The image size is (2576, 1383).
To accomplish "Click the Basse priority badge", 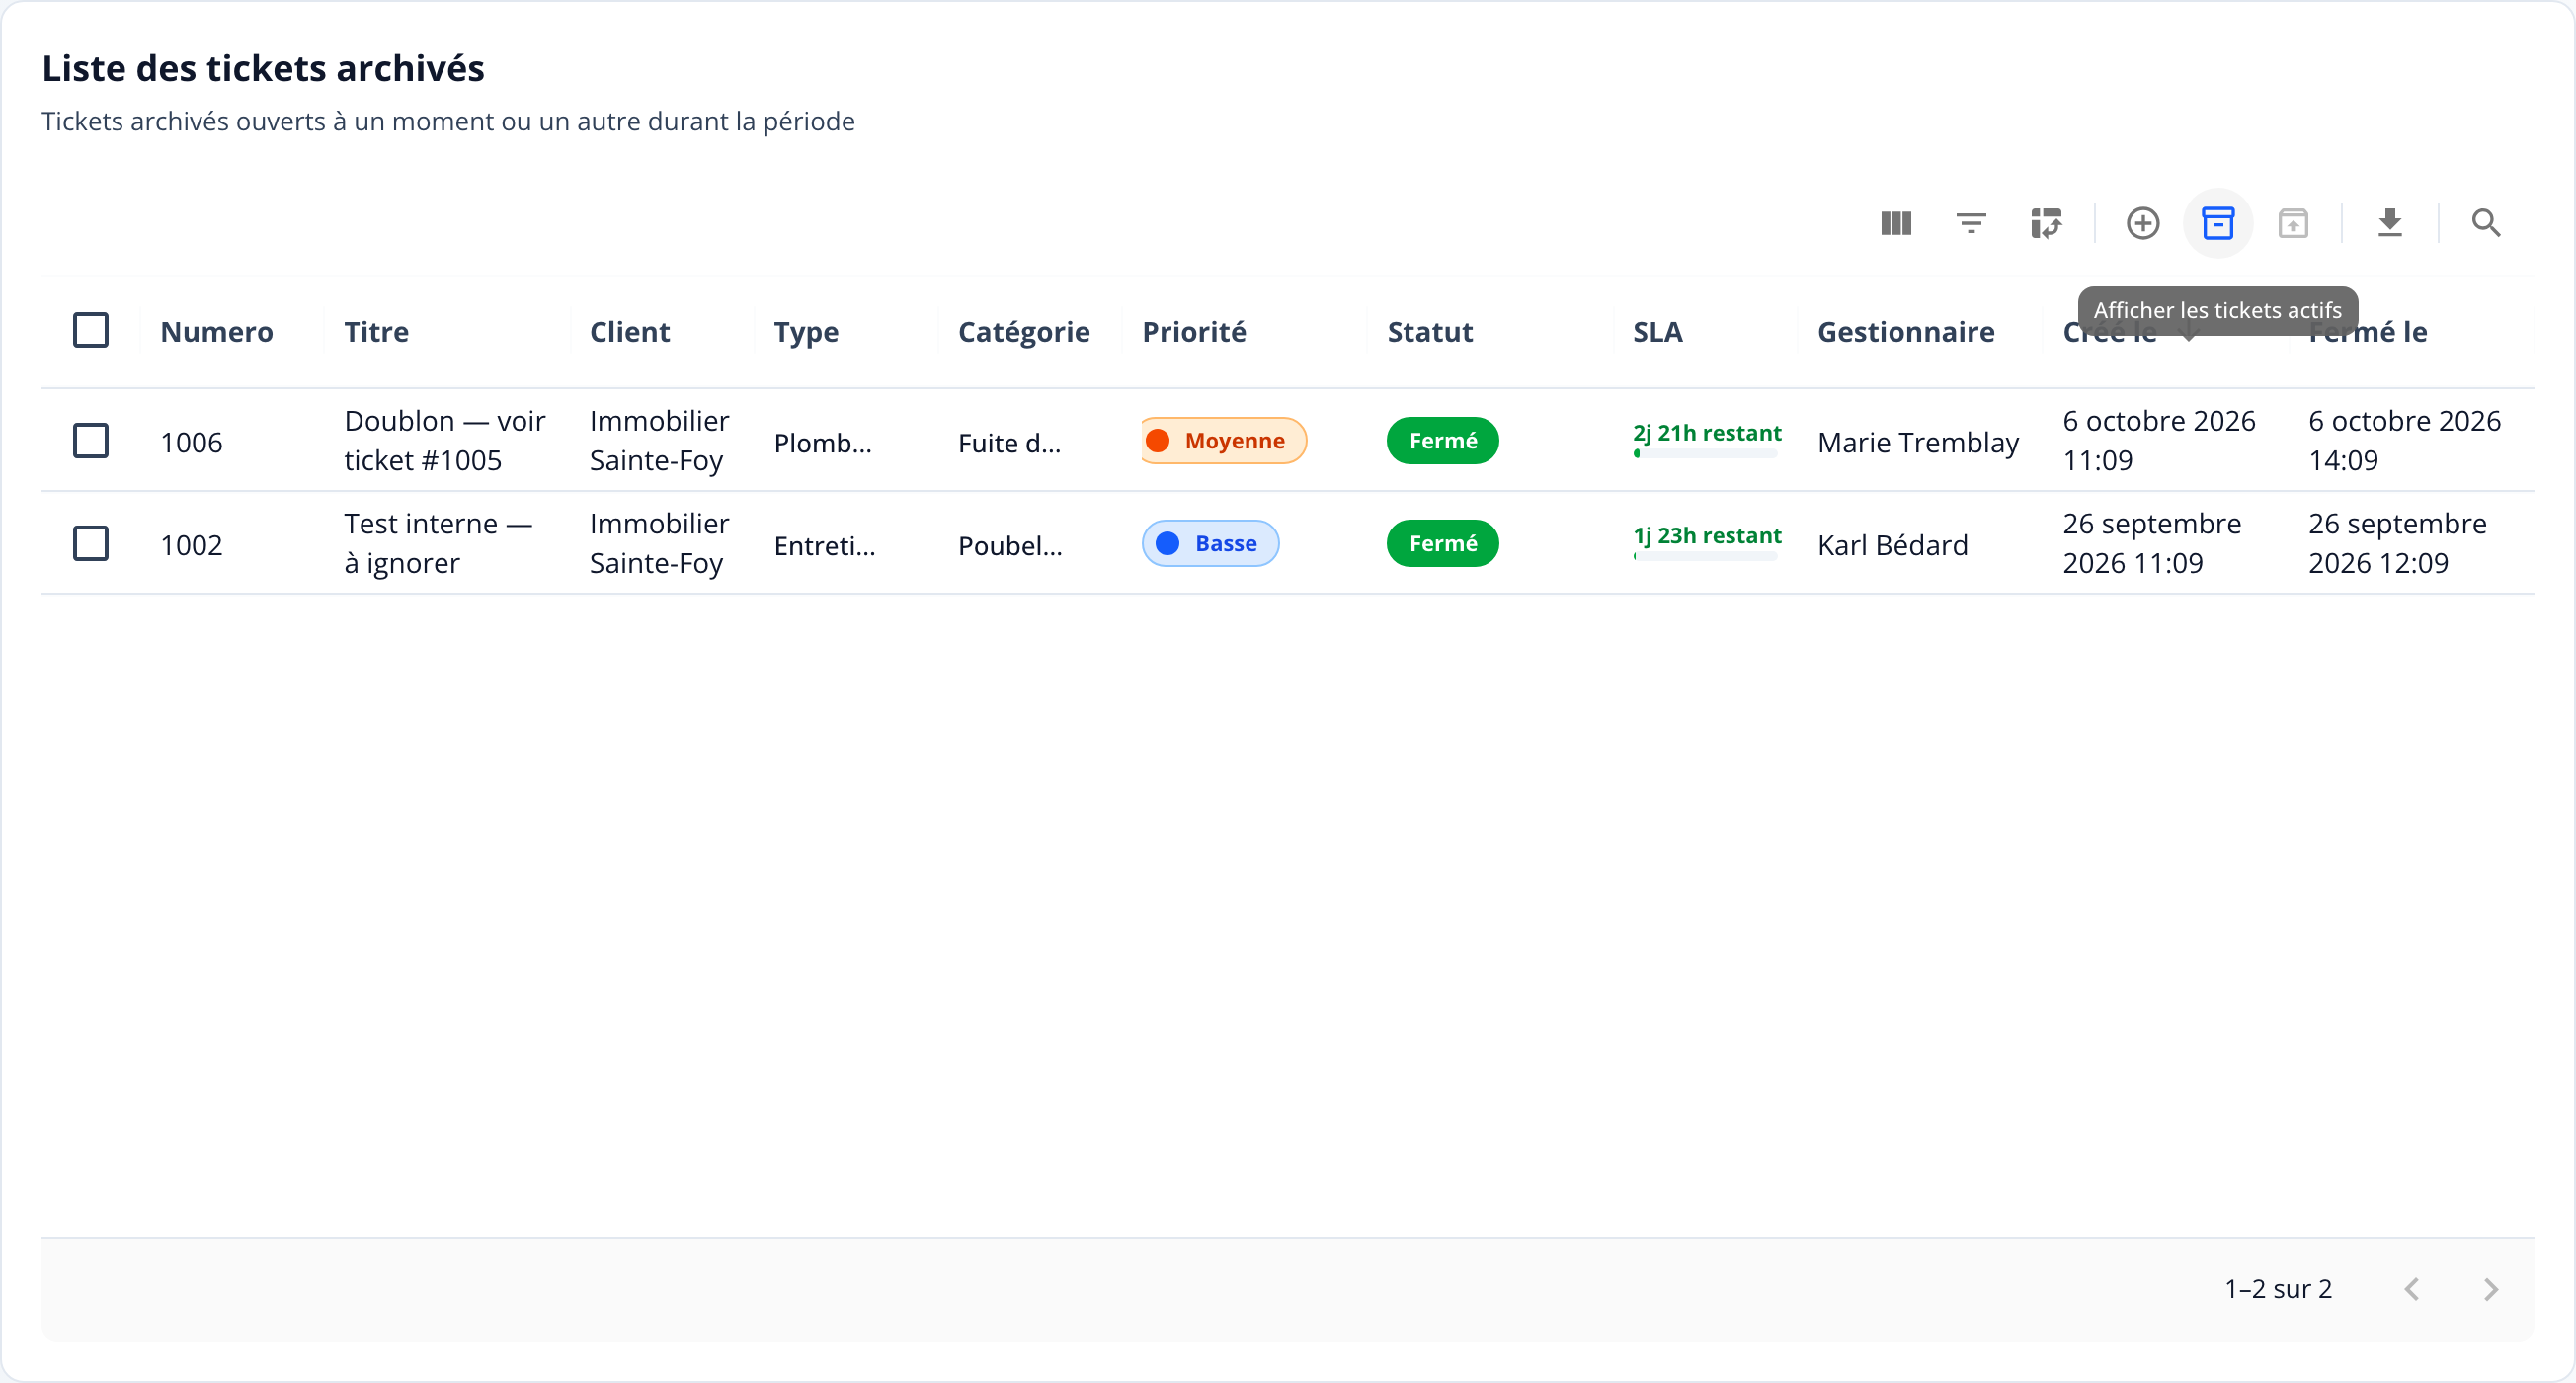I will tap(1210, 544).
